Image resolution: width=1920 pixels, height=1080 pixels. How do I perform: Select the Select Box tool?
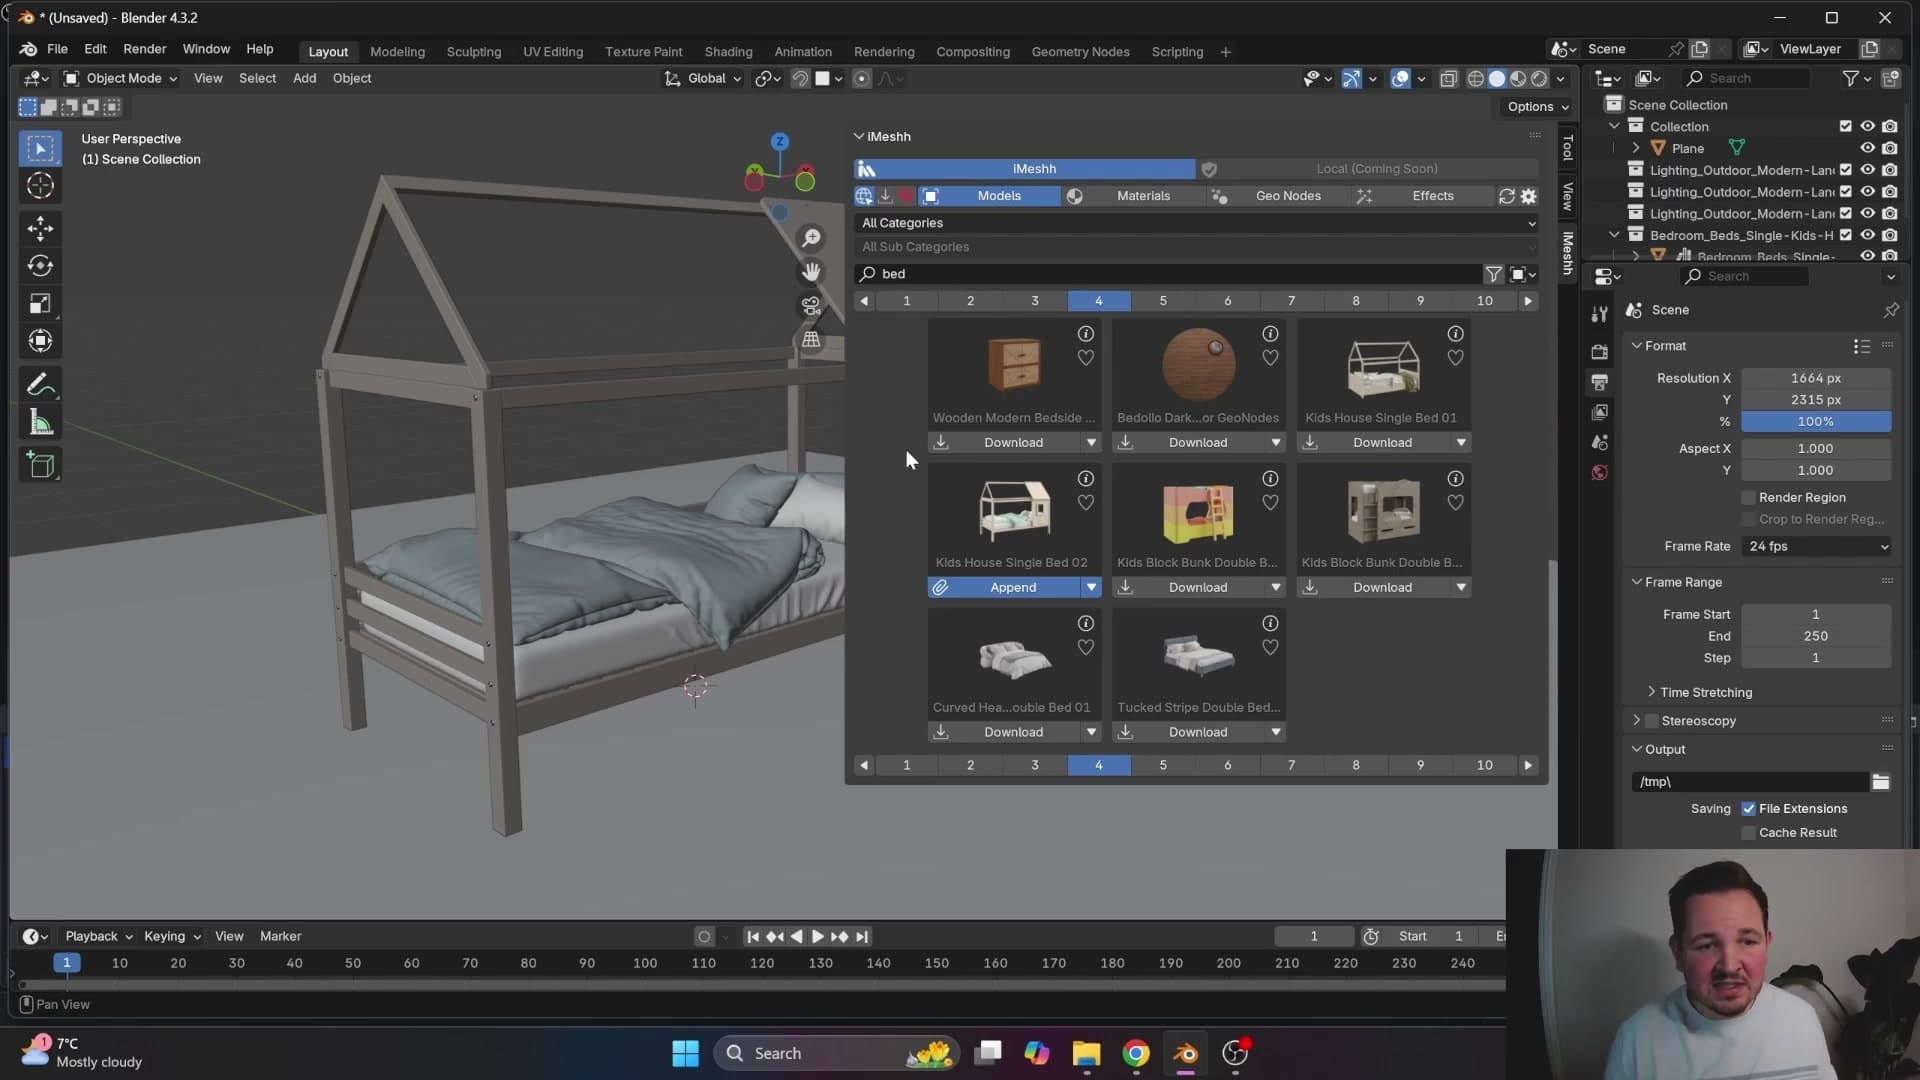coord(40,149)
